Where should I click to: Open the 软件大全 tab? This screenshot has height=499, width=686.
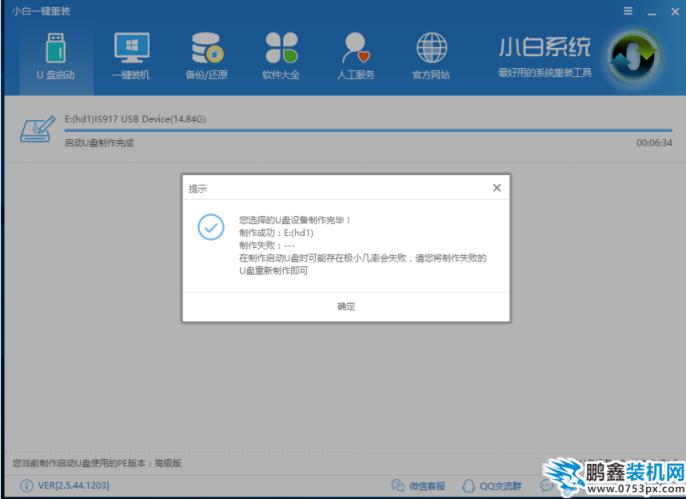[281, 57]
